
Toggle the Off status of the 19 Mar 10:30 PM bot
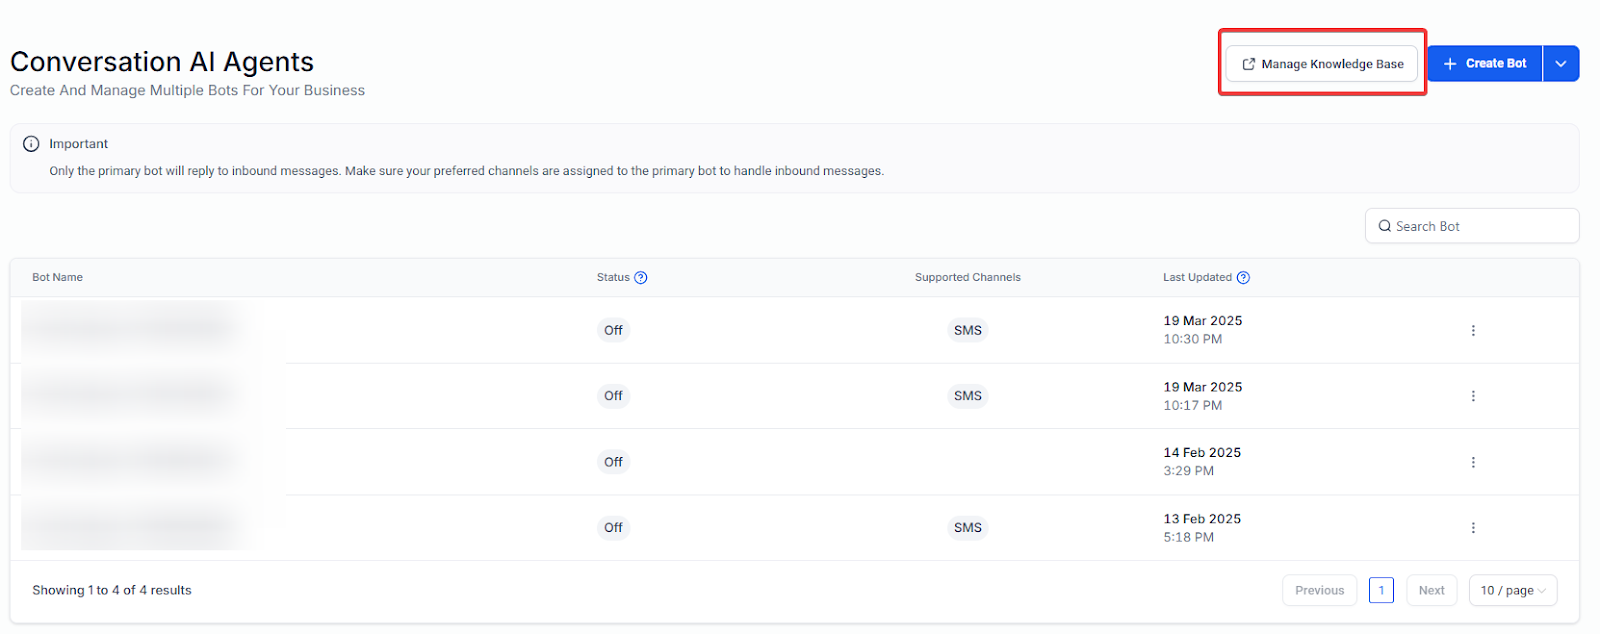point(613,330)
